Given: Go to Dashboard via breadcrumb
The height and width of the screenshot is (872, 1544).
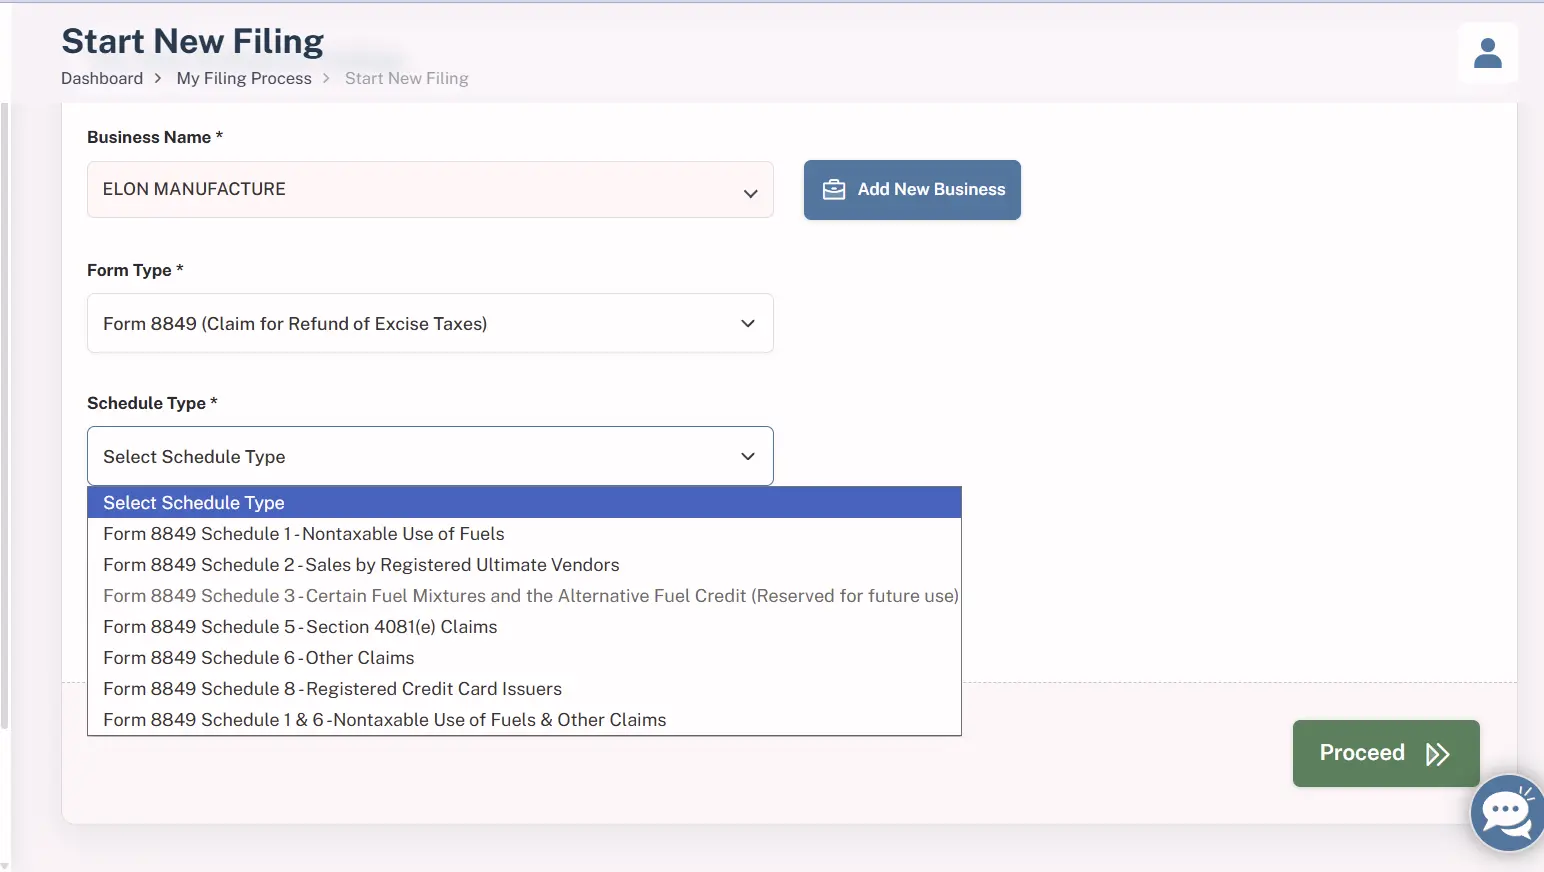Looking at the screenshot, I should point(102,78).
